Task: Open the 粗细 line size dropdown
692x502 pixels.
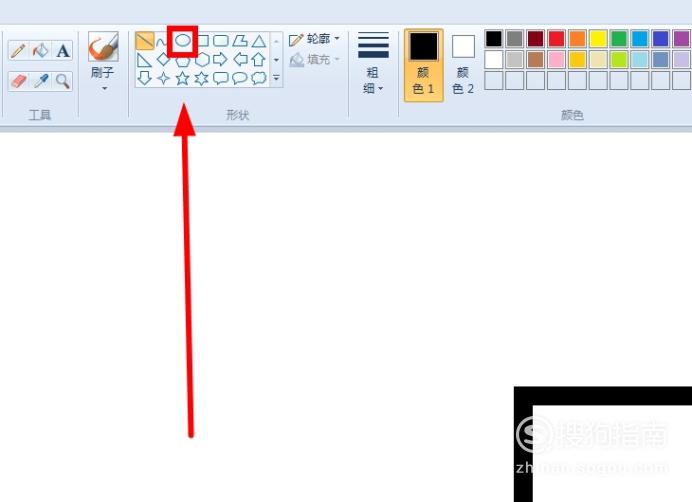Action: [x=373, y=63]
